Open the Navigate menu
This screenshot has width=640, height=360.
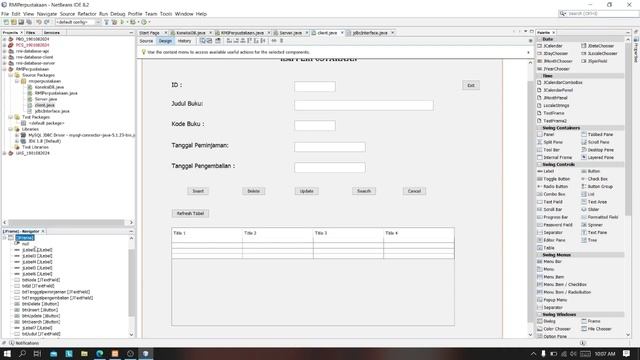pos(47,14)
